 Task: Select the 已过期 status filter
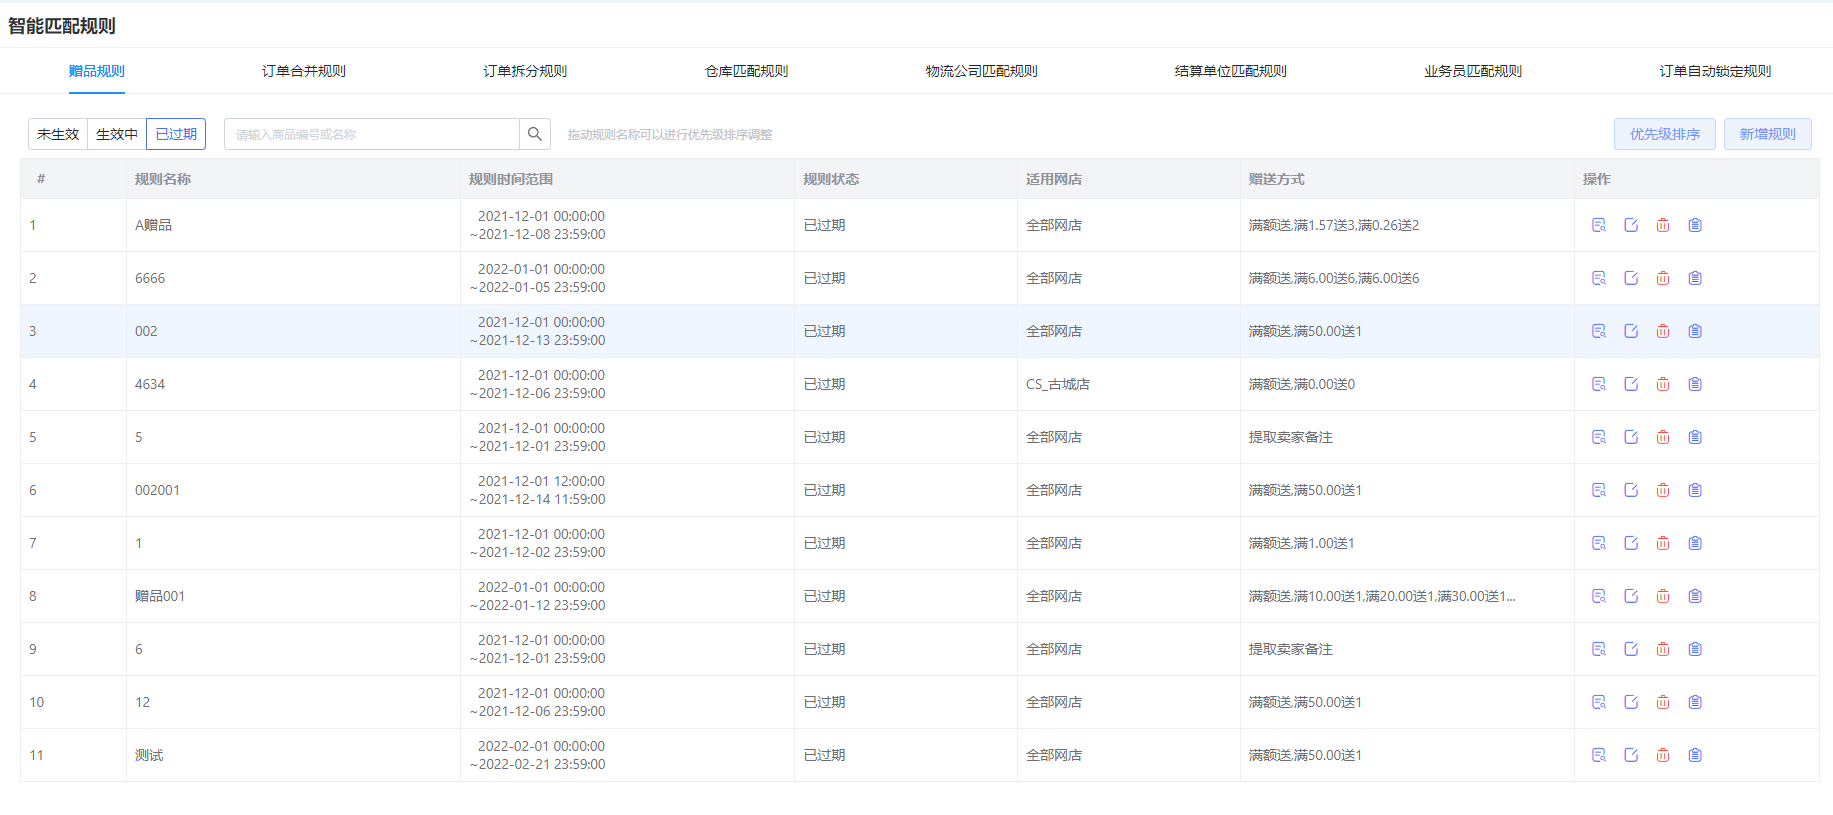click(176, 134)
